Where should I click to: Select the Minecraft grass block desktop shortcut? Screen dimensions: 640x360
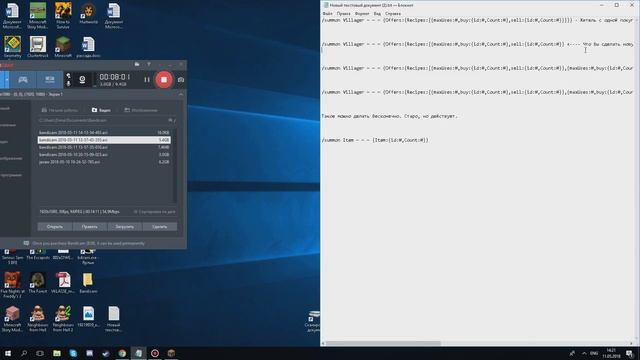tap(63, 47)
